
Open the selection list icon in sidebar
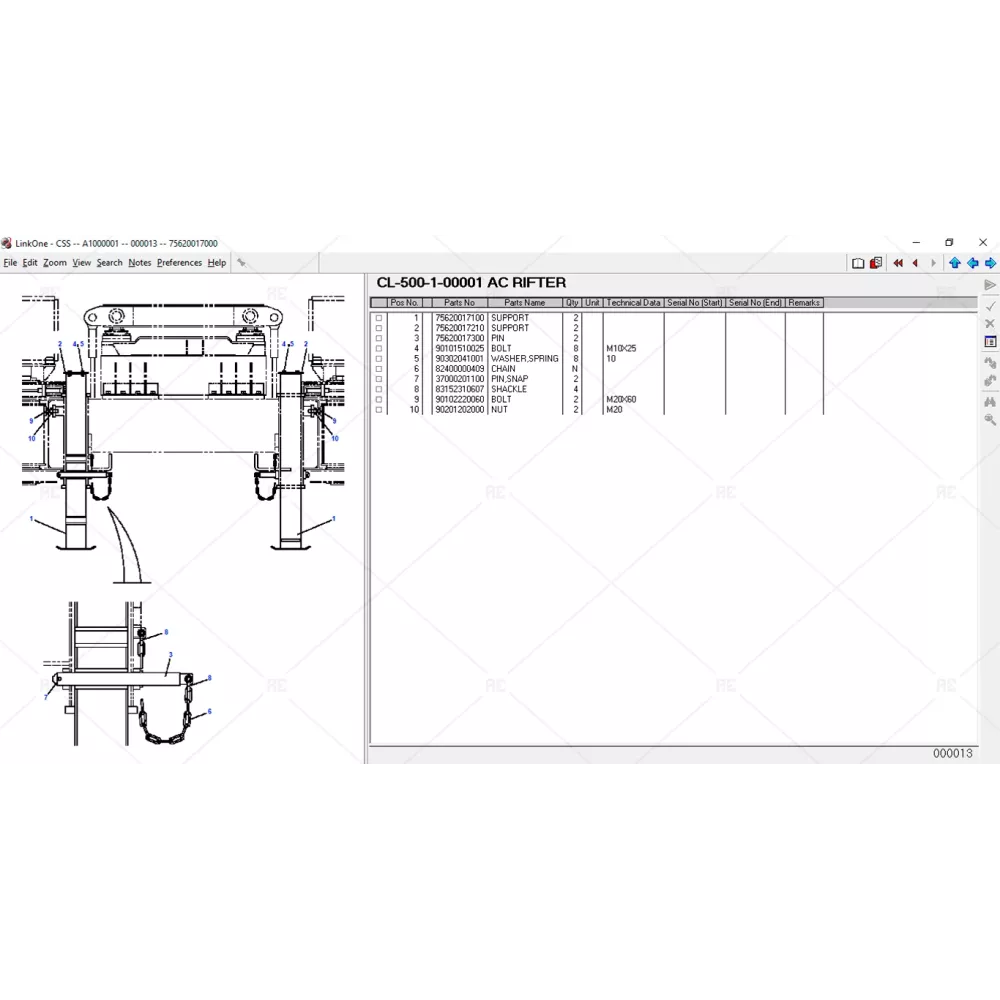point(990,342)
